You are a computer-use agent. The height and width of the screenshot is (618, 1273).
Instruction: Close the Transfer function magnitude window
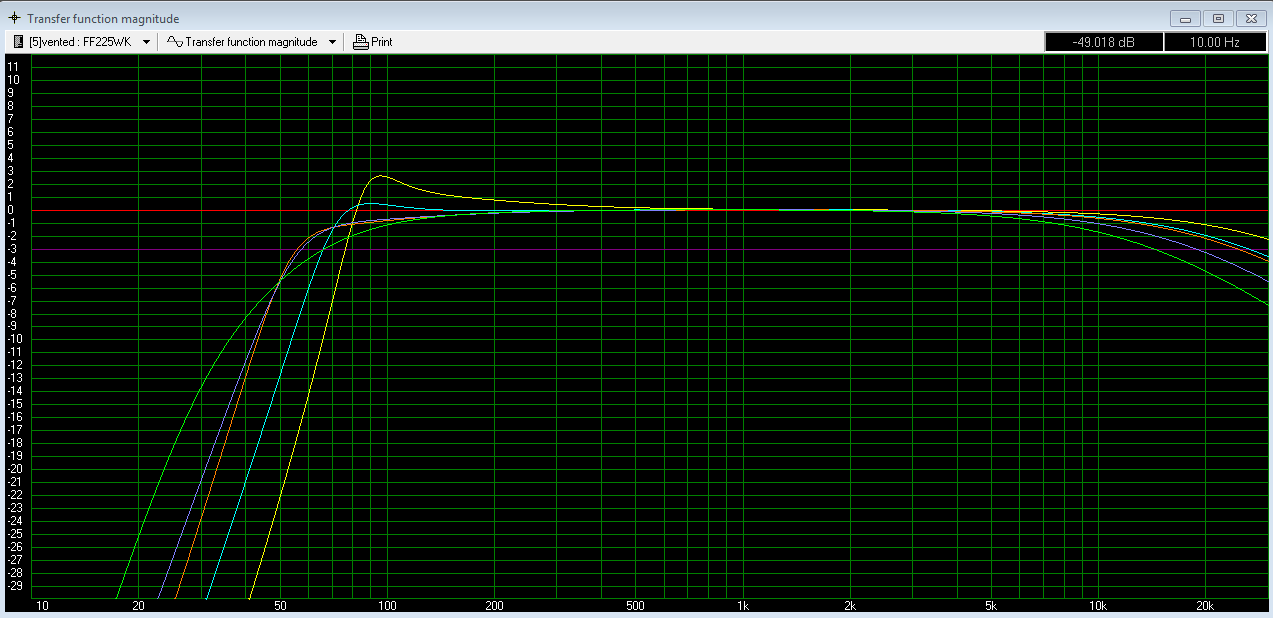(1250, 18)
